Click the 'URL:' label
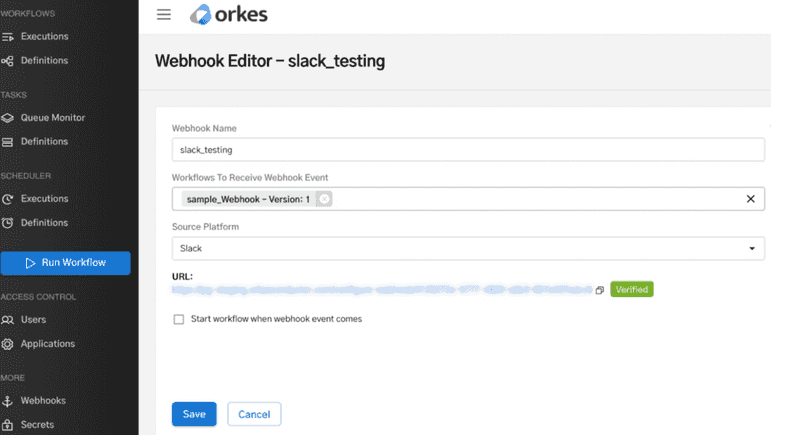Image resolution: width=800 pixels, height=435 pixels. 182,277
